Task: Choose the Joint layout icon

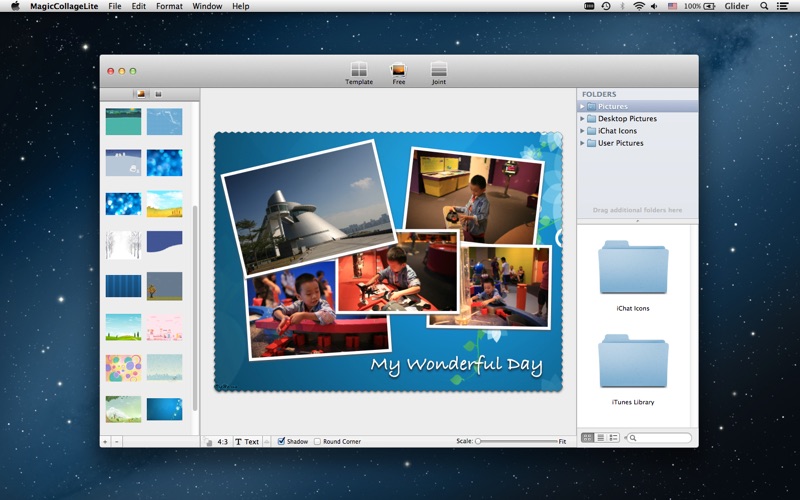Action: pyautogui.click(x=439, y=70)
